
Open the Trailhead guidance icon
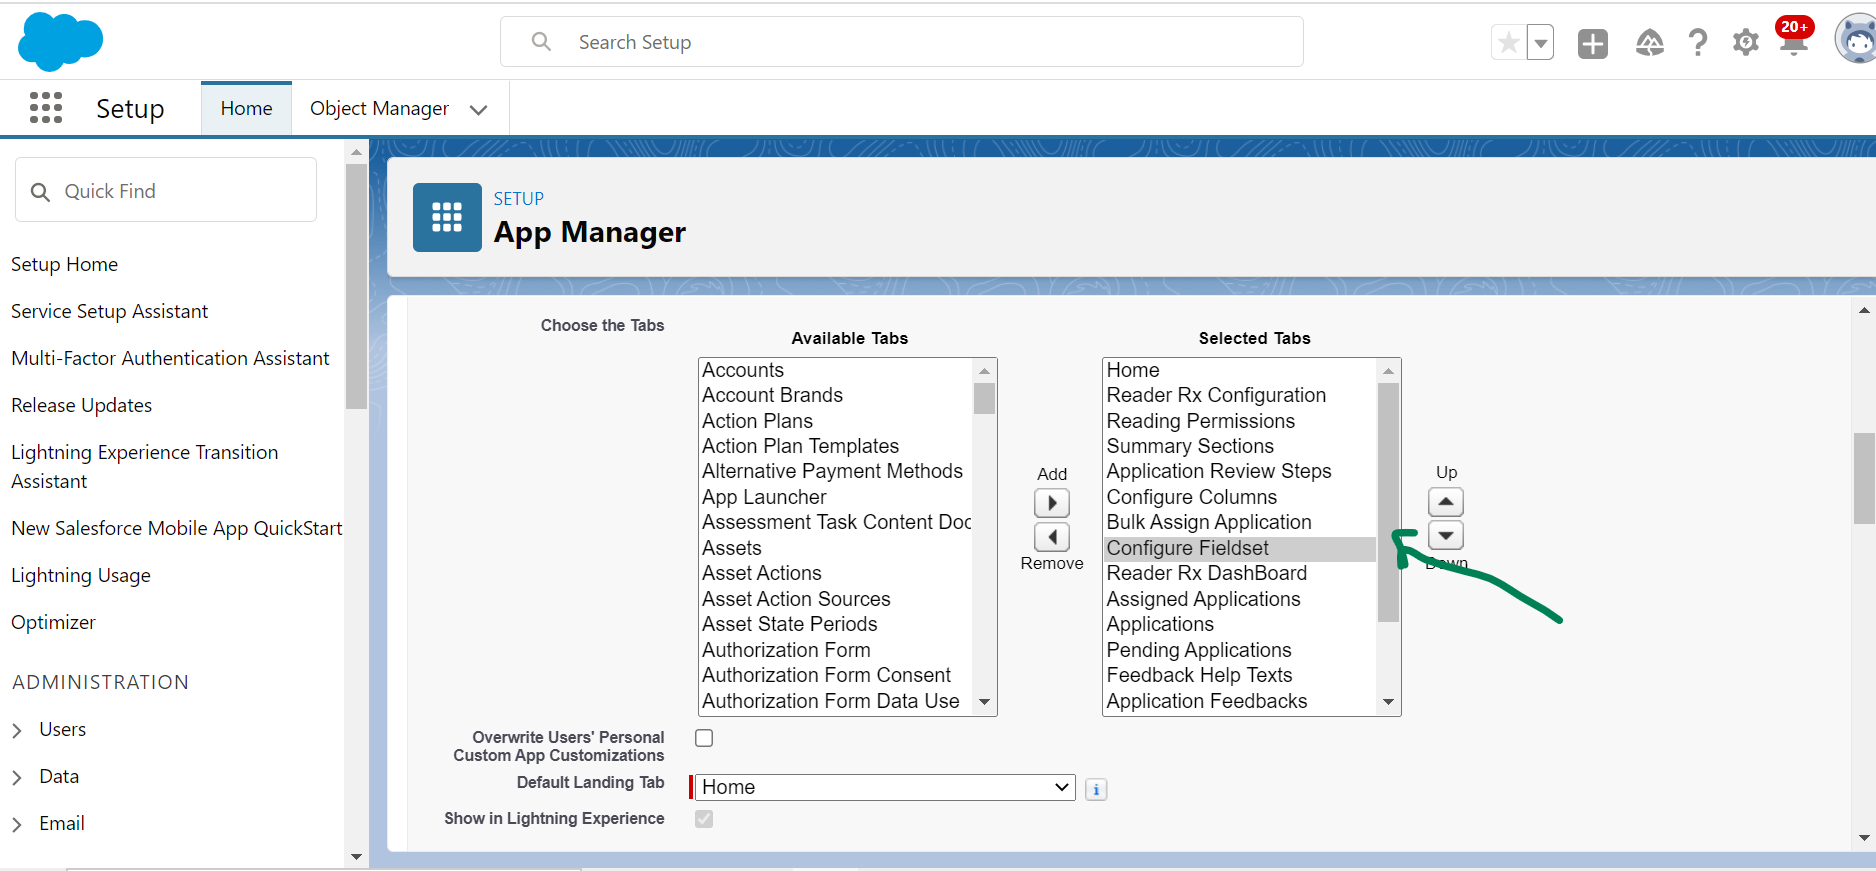coord(1649,43)
